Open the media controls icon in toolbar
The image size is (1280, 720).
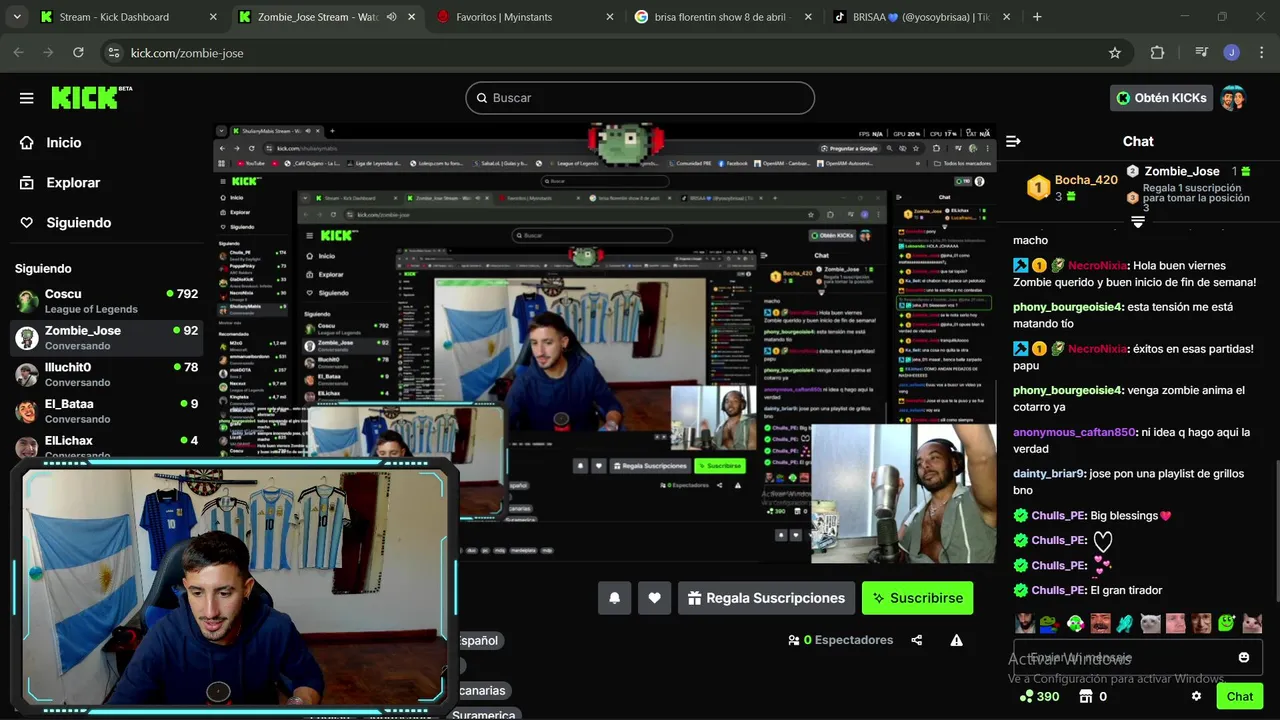1202,53
